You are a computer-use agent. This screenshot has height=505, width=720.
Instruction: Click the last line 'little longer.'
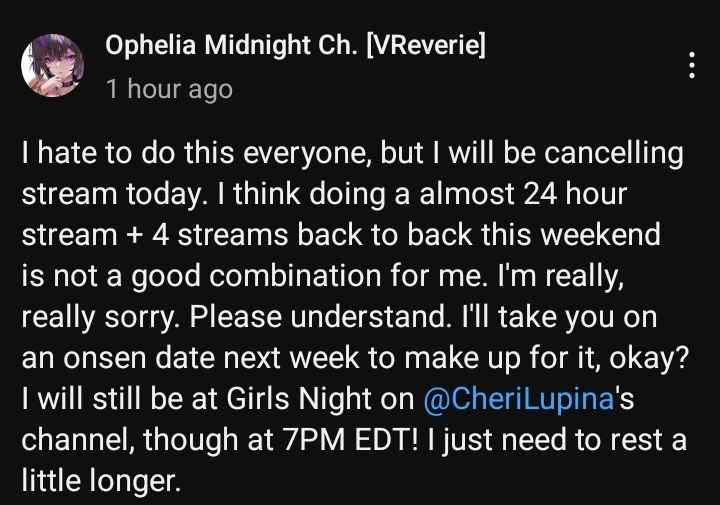tap(100, 481)
